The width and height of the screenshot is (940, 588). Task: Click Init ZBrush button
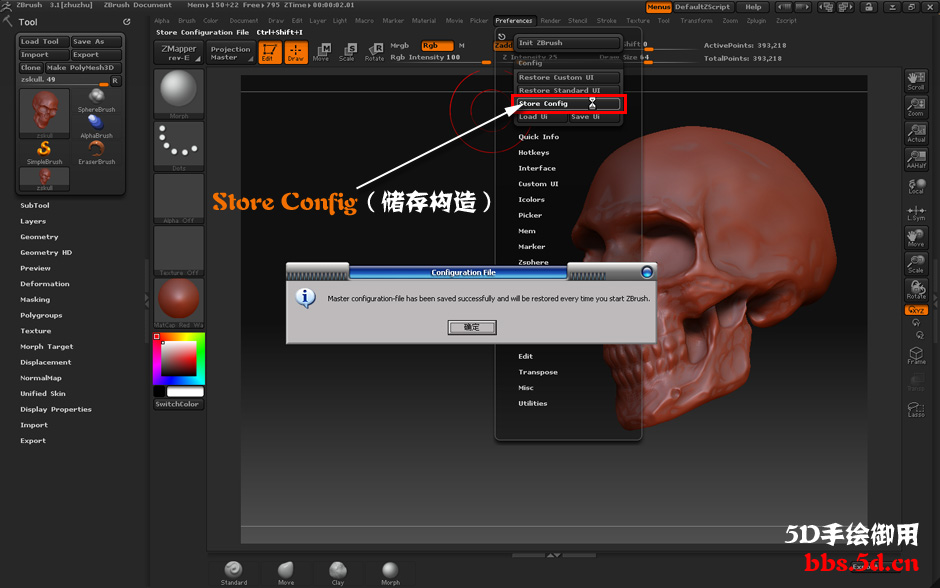[568, 43]
